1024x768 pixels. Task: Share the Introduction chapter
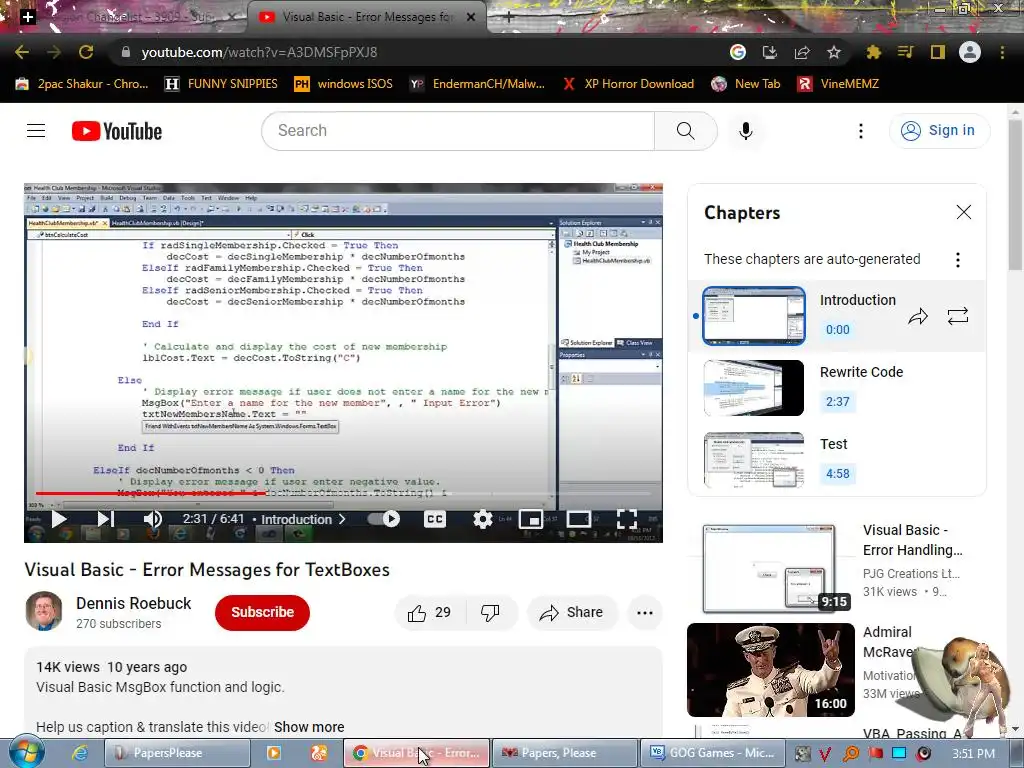918,317
